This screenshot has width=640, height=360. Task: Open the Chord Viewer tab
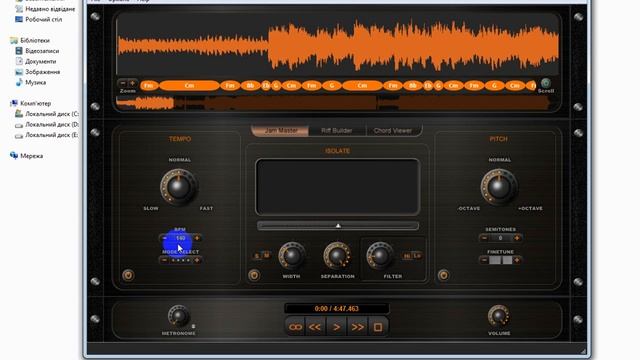(x=393, y=131)
